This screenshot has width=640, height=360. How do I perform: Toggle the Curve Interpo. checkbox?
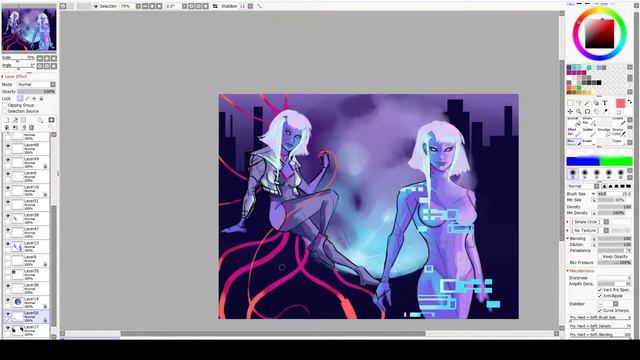pyautogui.click(x=600, y=311)
